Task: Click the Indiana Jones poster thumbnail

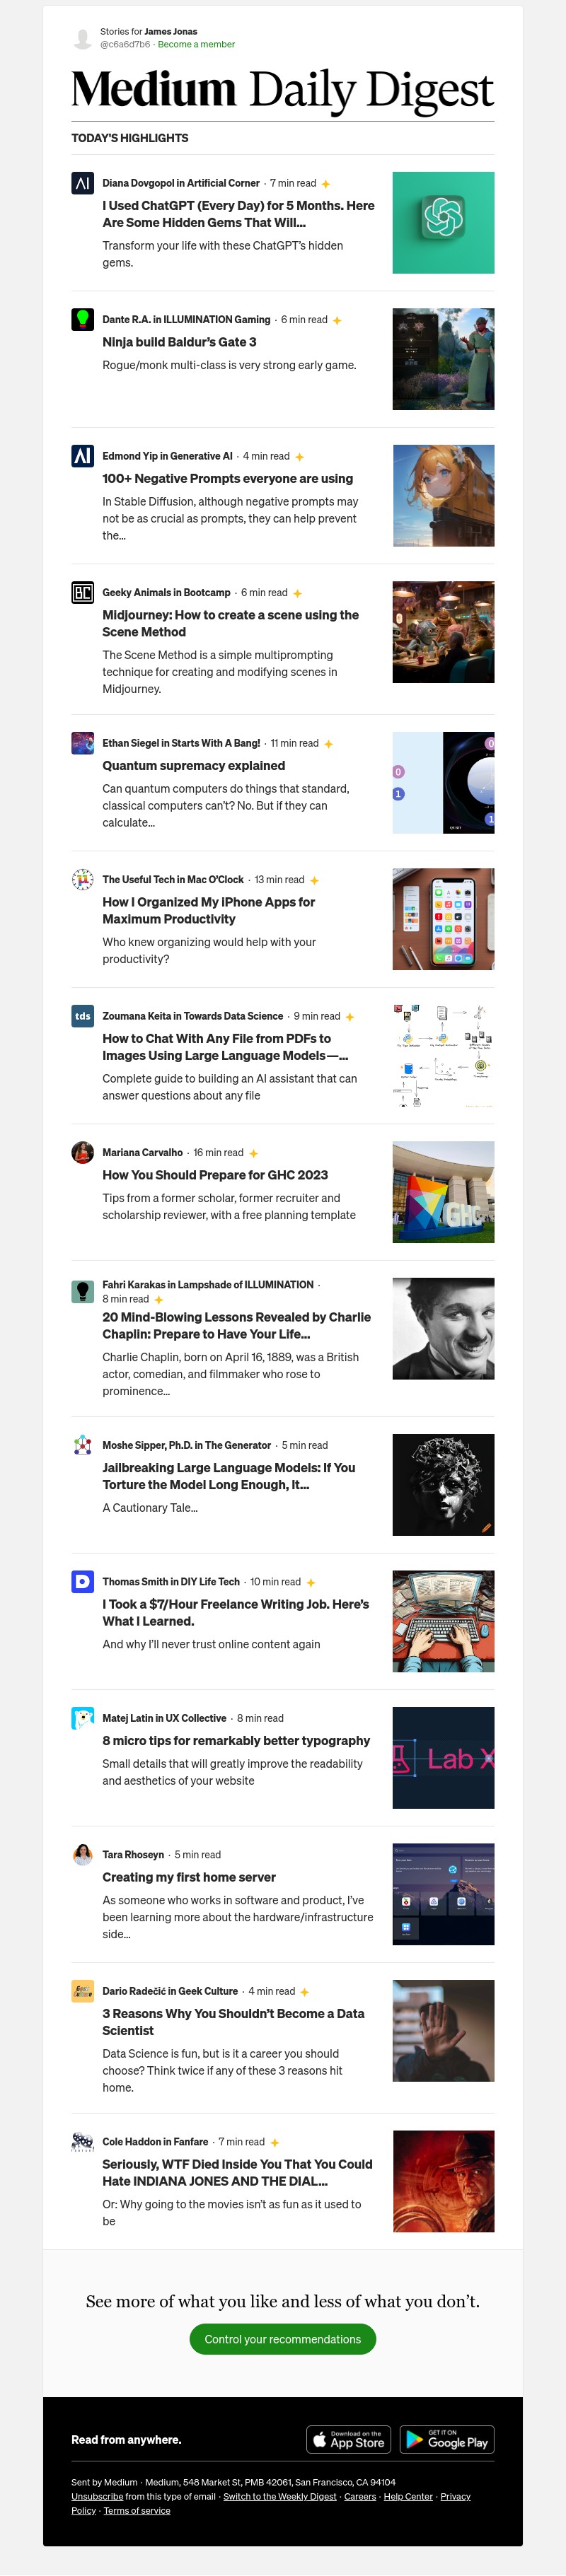Action: pos(443,2181)
